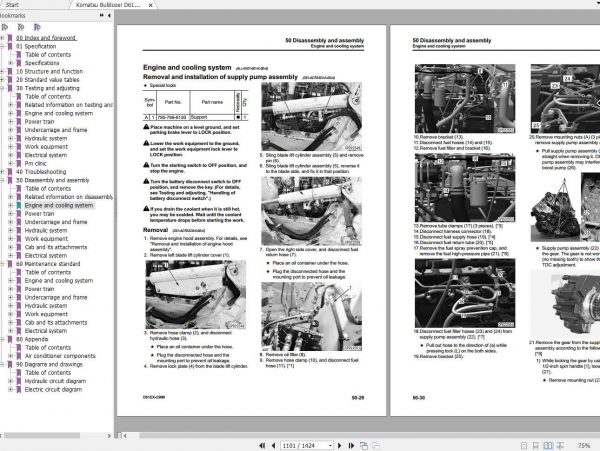Open 20 Standard value tables bookmark

pos(47,80)
